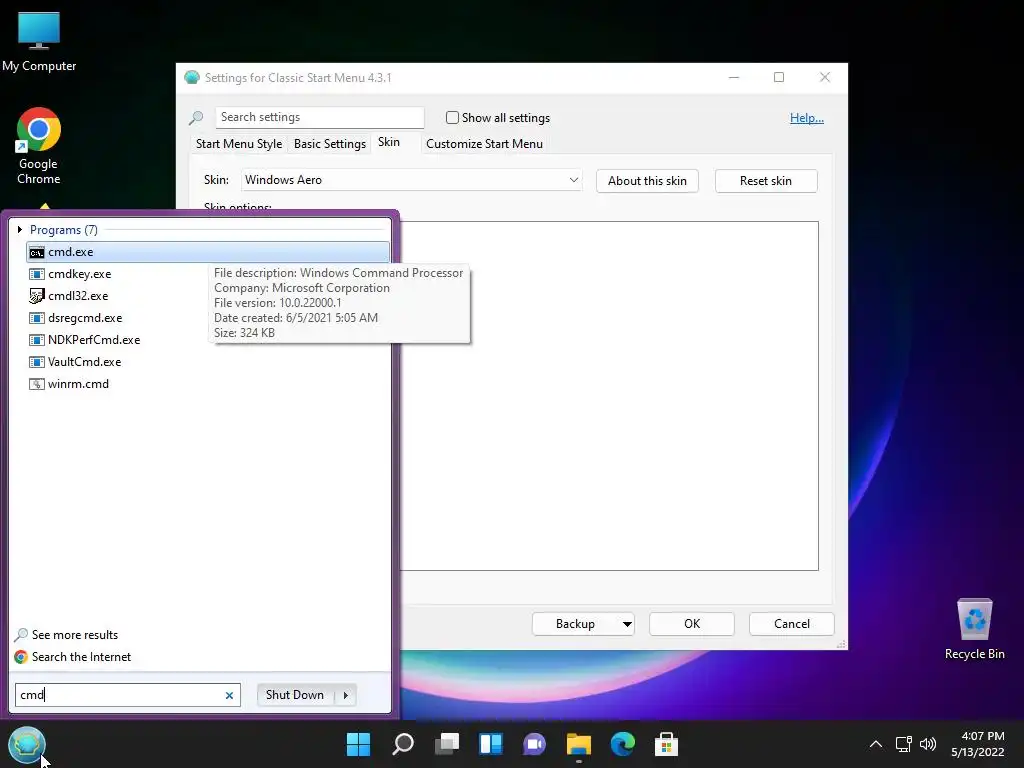Open the My Computer desktop icon
The width and height of the screenshot is (1024, 768).
pos(39,41)
